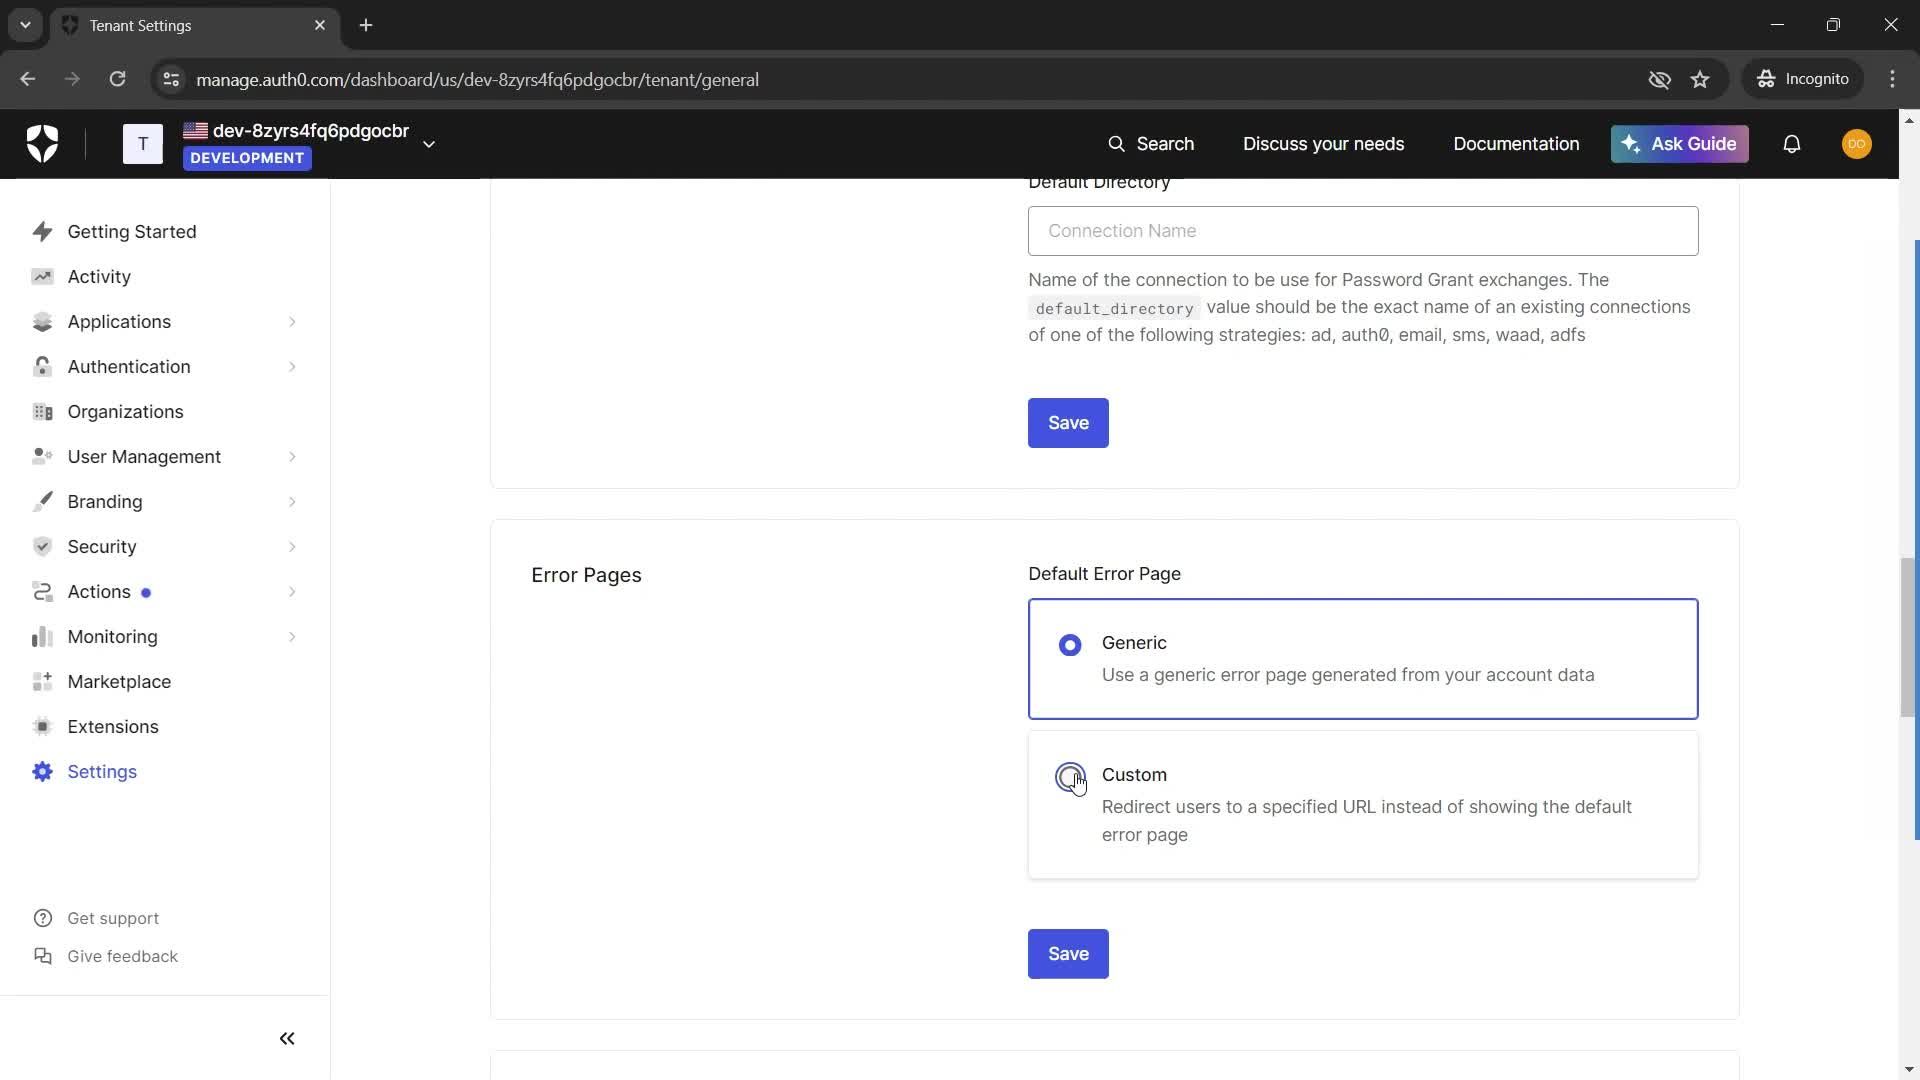Click the Security shield-check icon
1920x1080 pixels.
pyautogui.click(x=42, y=547)
